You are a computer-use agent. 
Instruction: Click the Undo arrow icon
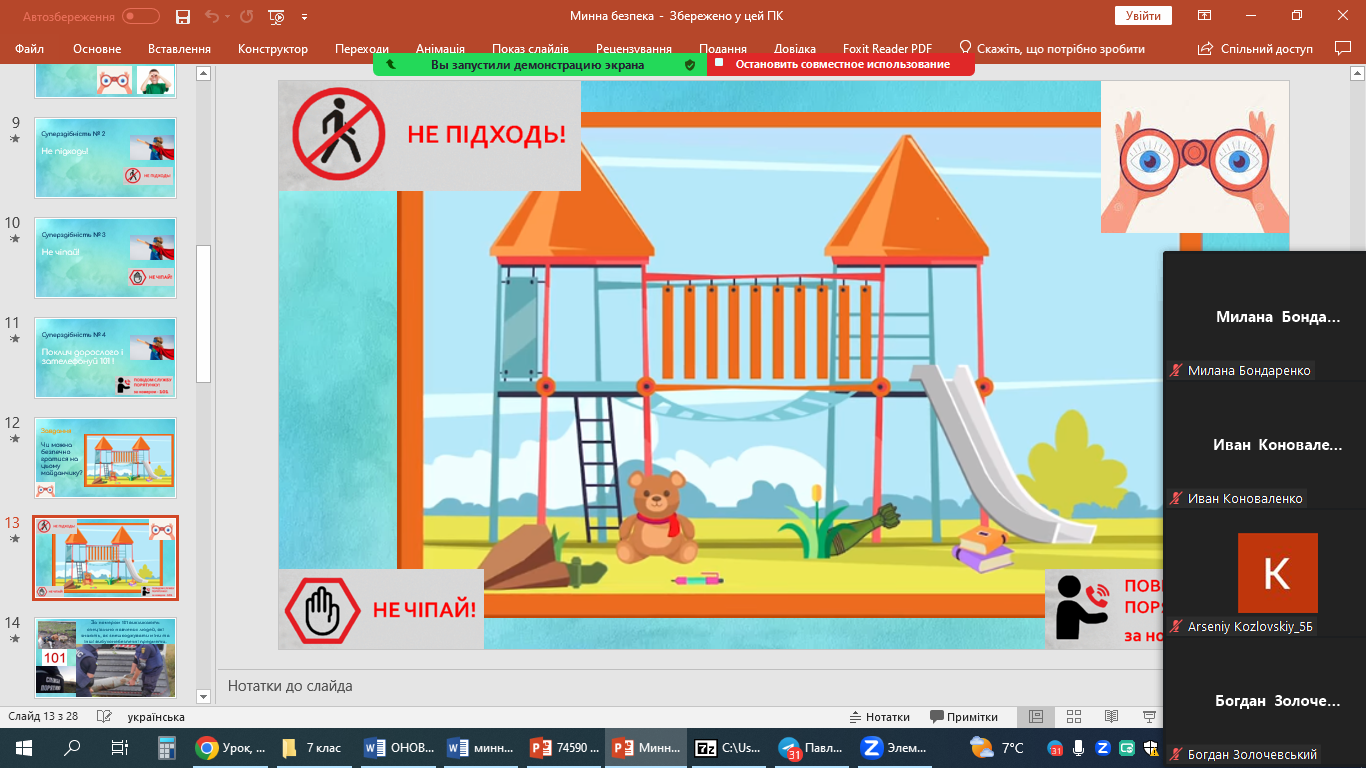pos(211,16)
